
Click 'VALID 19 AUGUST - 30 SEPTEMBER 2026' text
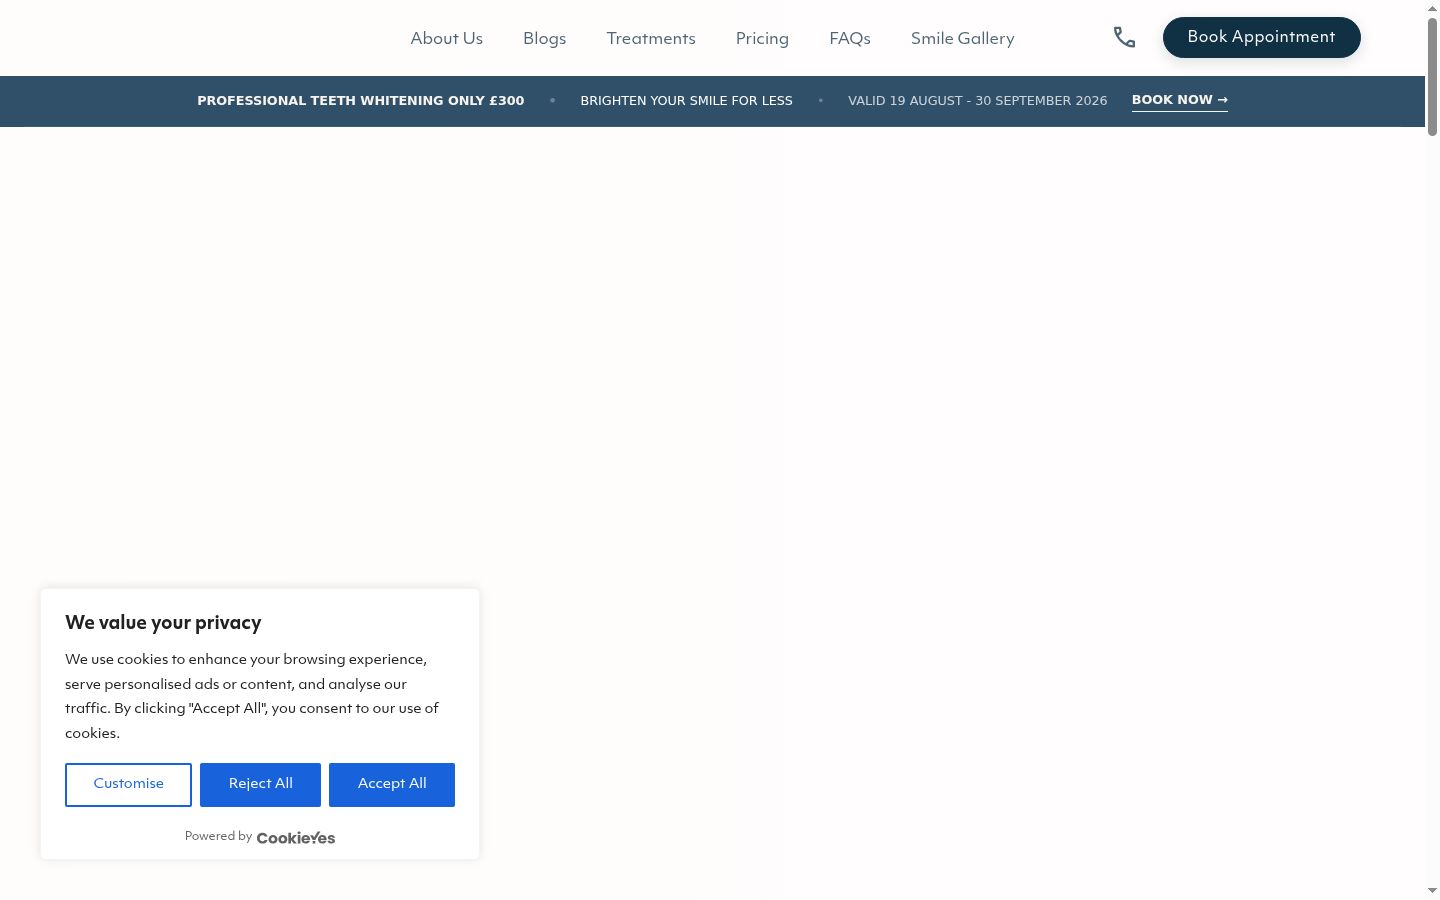977,101
